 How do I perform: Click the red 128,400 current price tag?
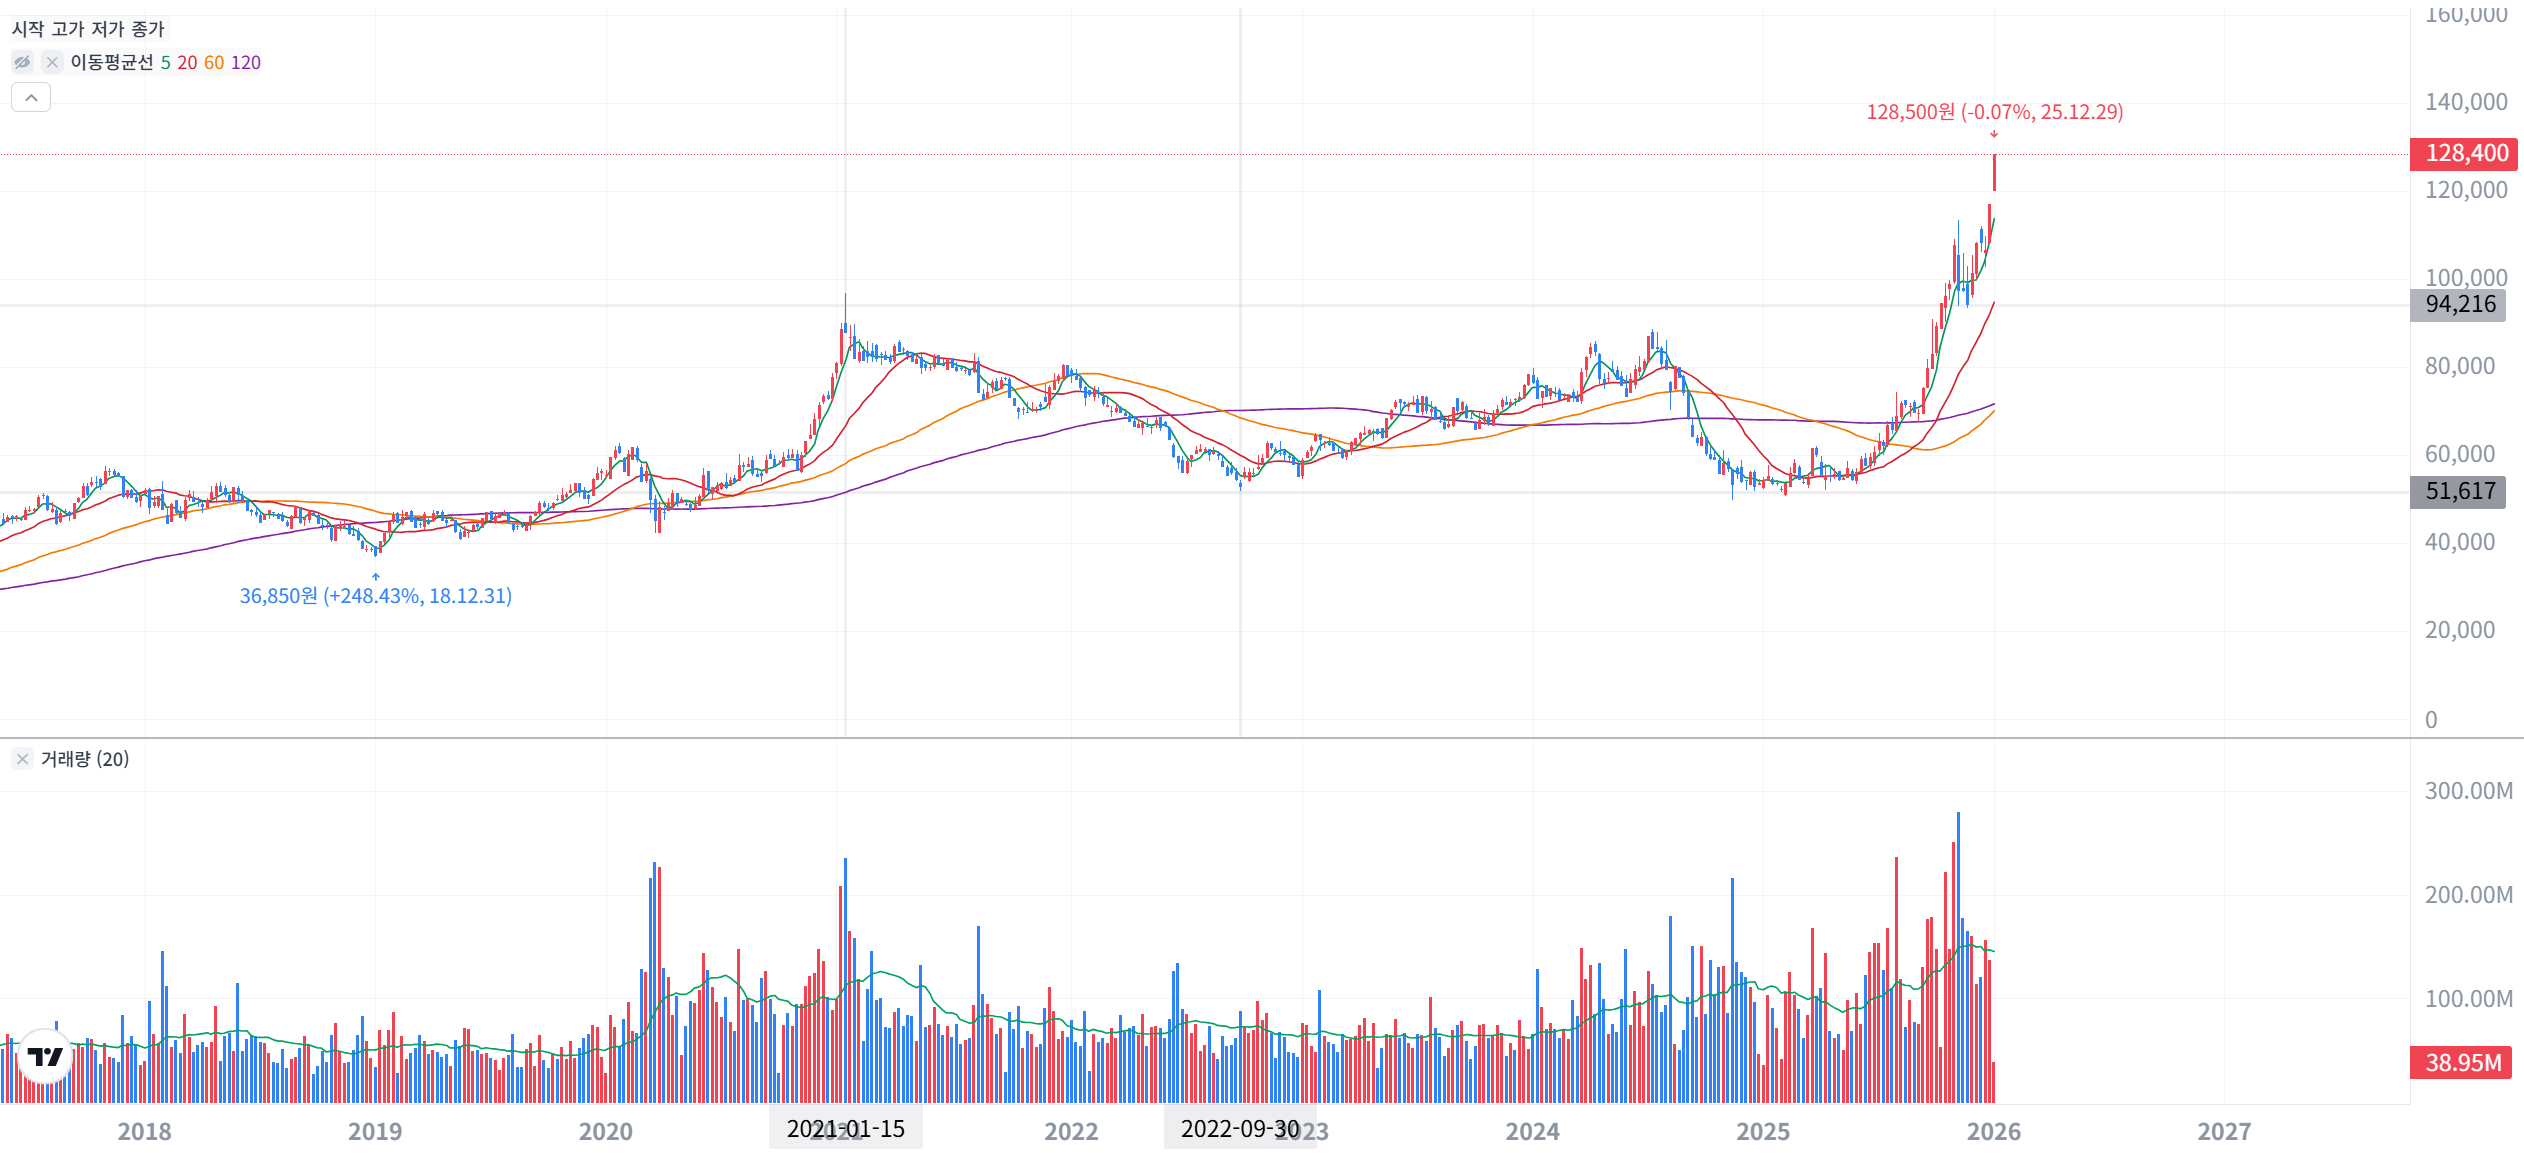click(2465, 153)
